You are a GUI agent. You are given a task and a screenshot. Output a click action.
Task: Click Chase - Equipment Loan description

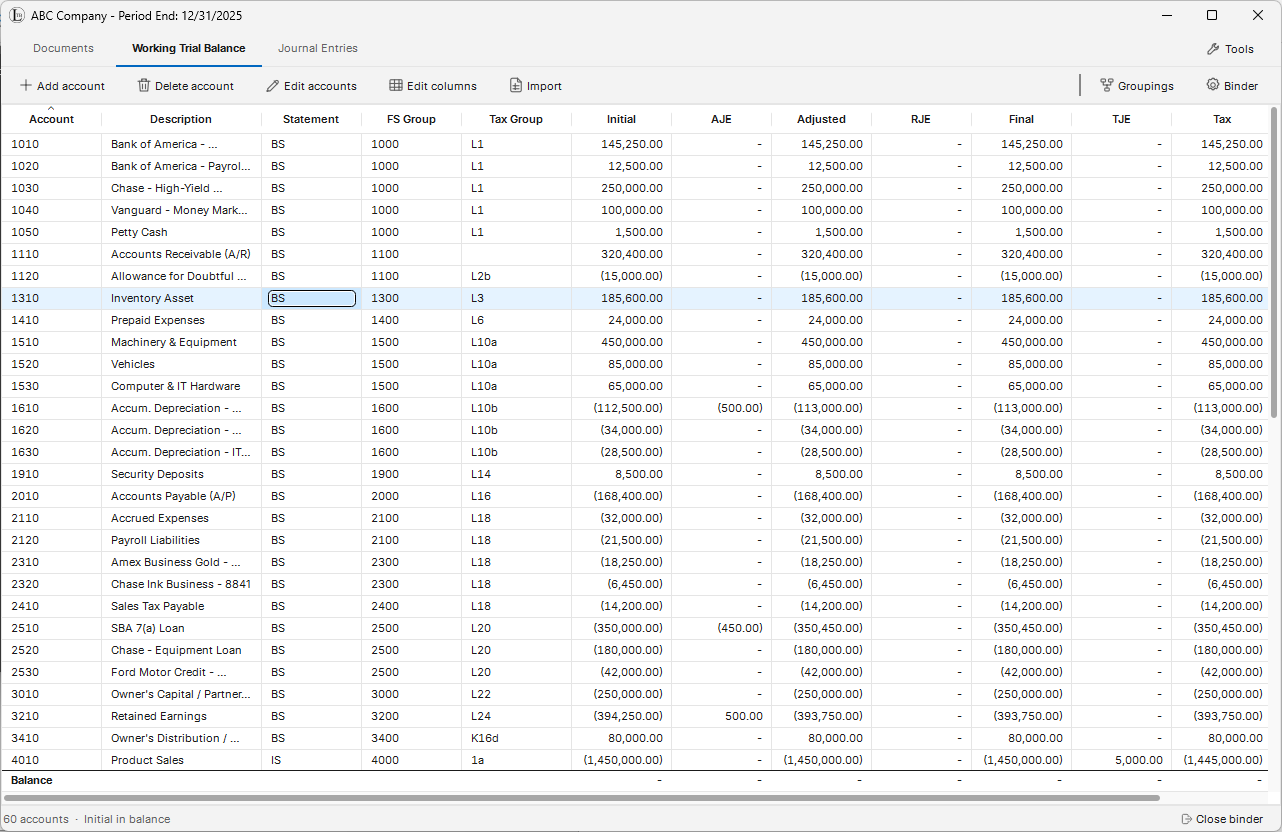(x=181, y=650)
